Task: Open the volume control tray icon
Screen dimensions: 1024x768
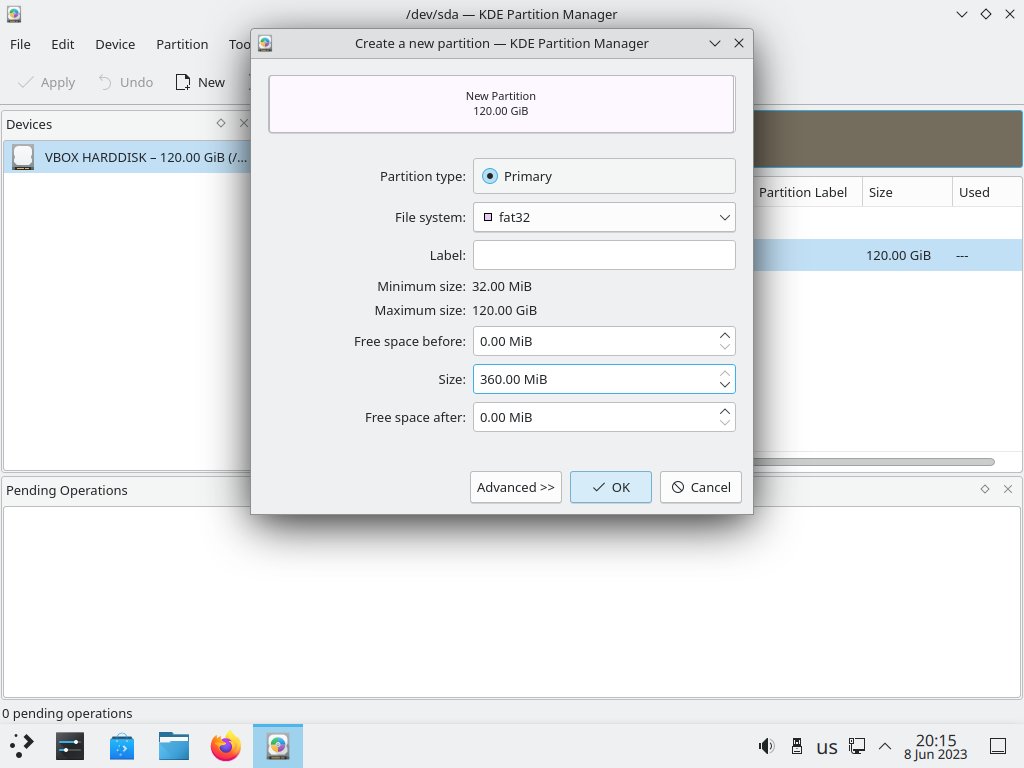Action: (x=766, y=746)
